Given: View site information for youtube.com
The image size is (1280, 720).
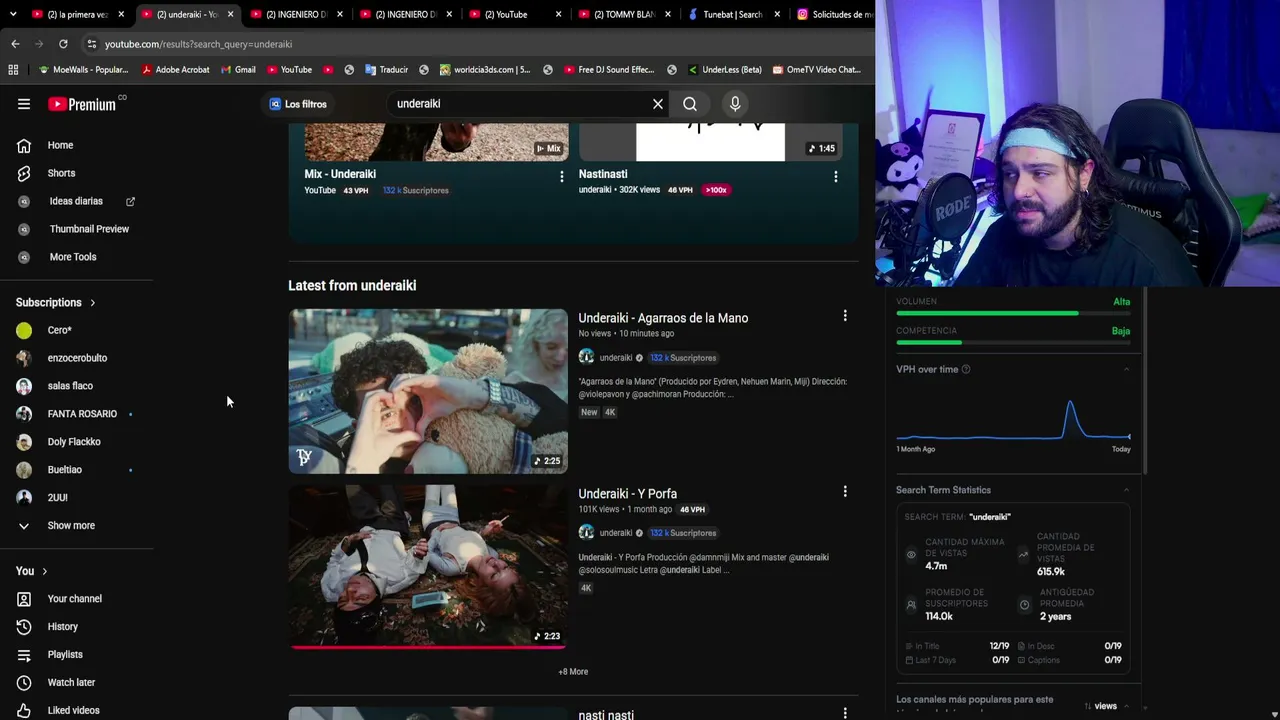Looking at the screenshot, I should pyautogui.click(x=91, y=44).
